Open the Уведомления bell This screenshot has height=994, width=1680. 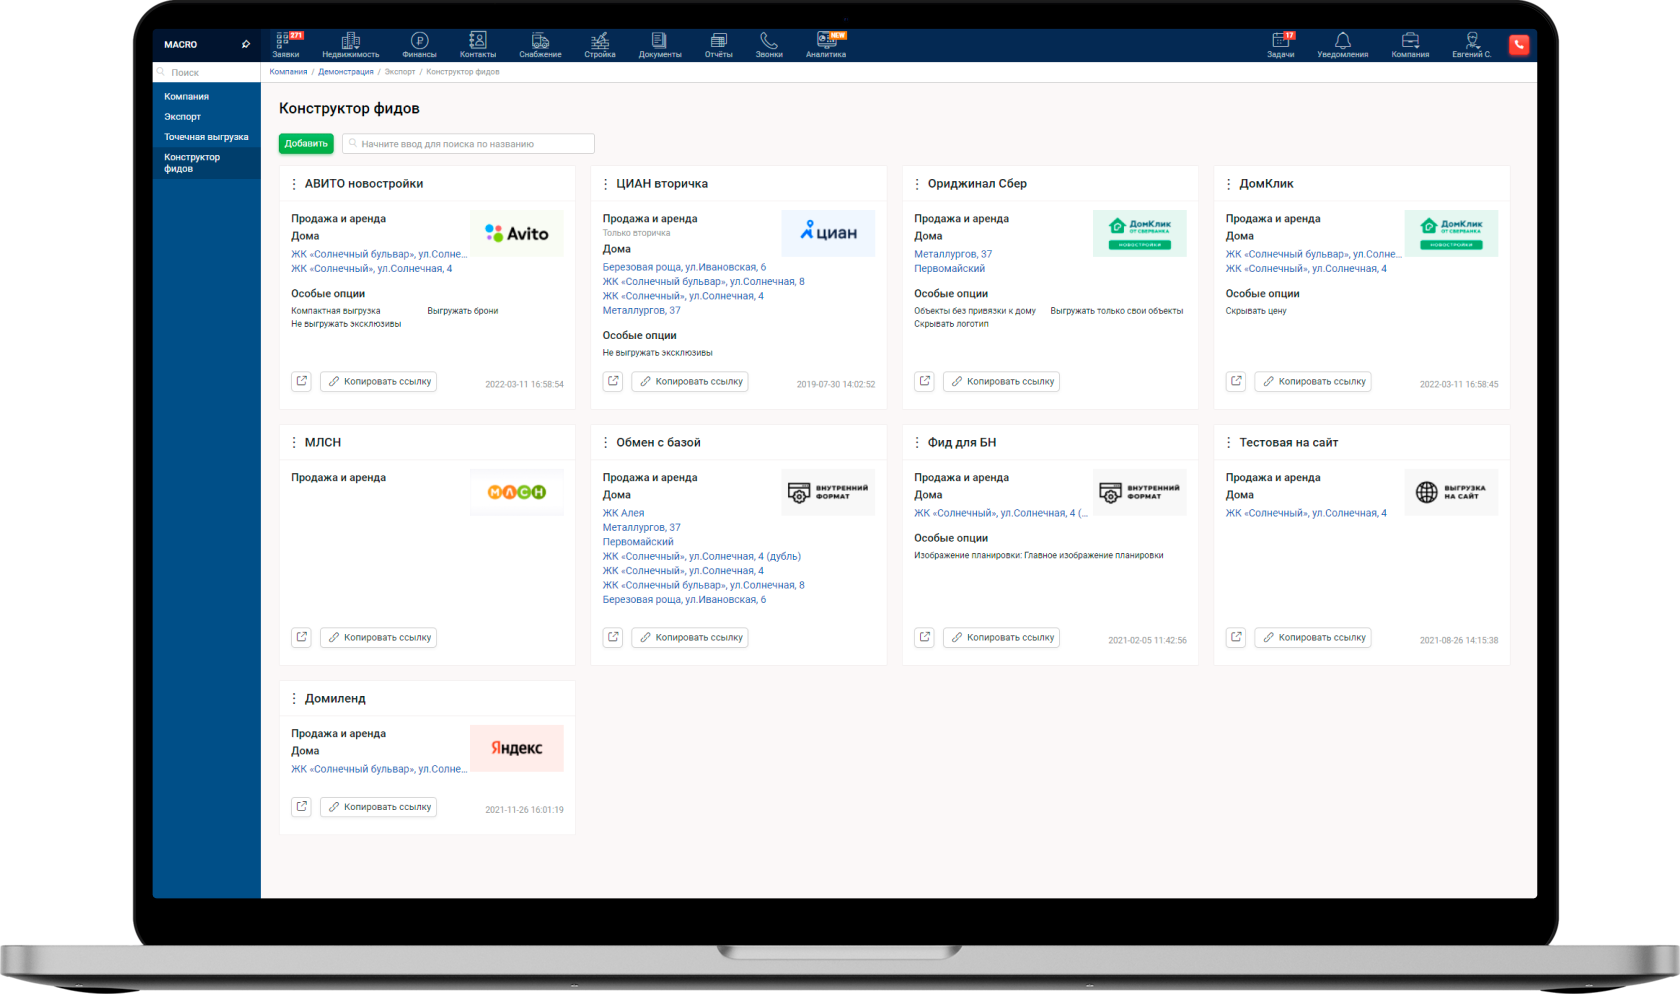pyautogui.click(x=1342, y=45)
